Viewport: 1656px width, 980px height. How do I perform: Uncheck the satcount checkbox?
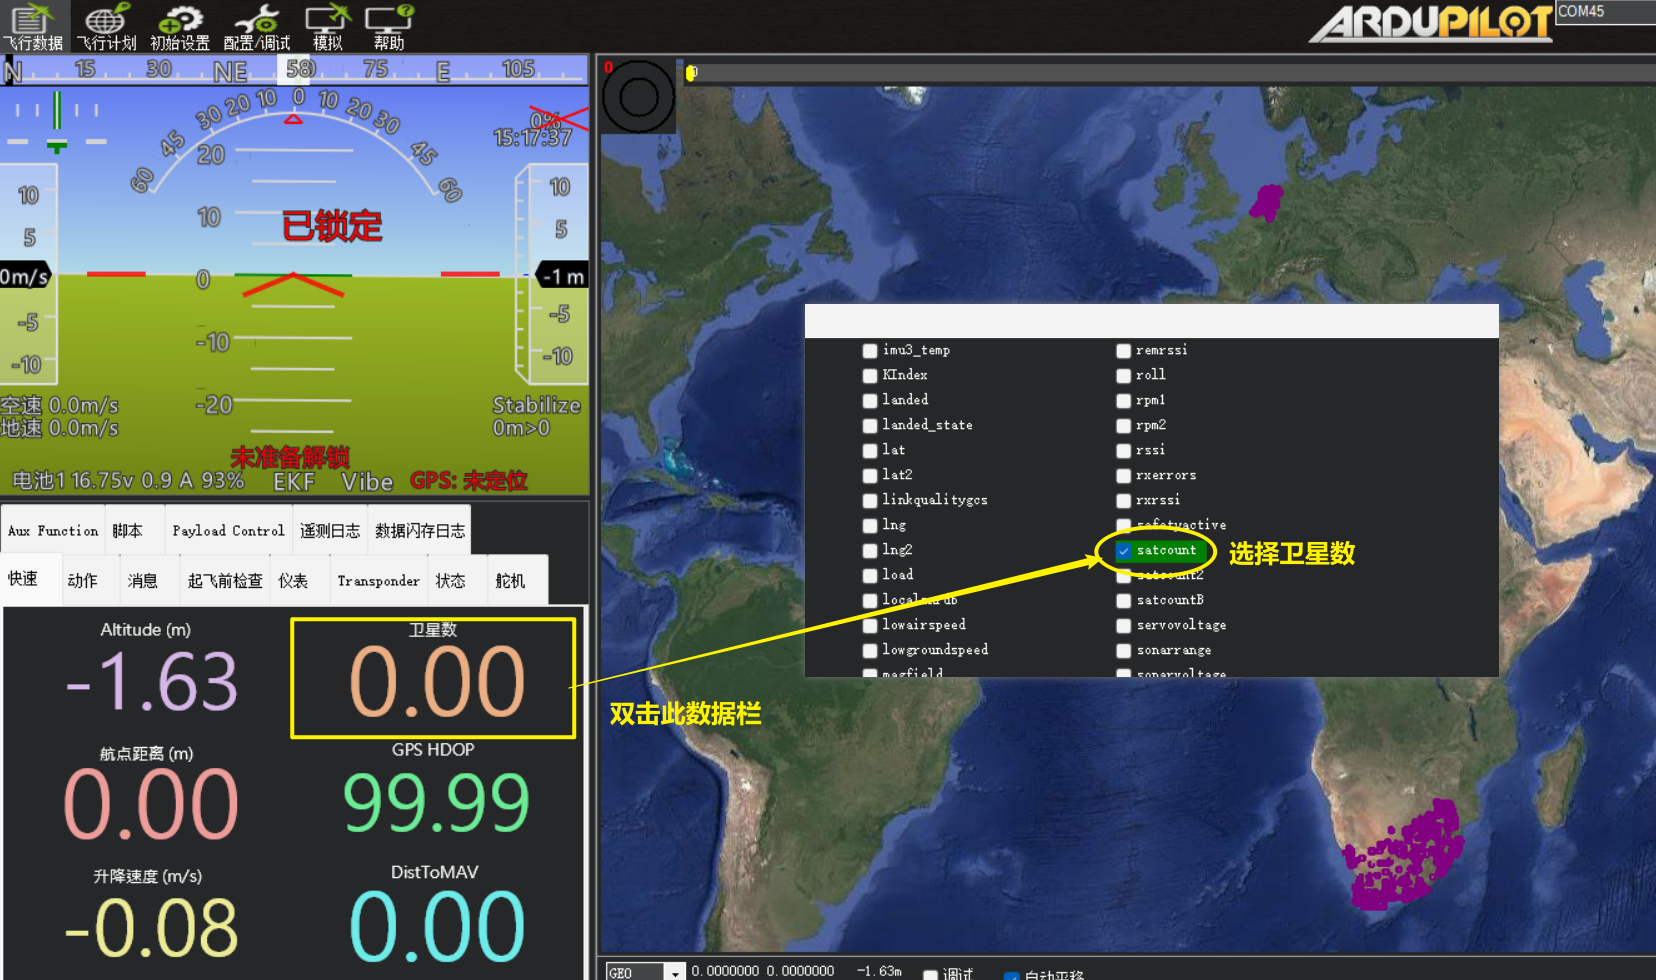click(x=1124, y=551)
